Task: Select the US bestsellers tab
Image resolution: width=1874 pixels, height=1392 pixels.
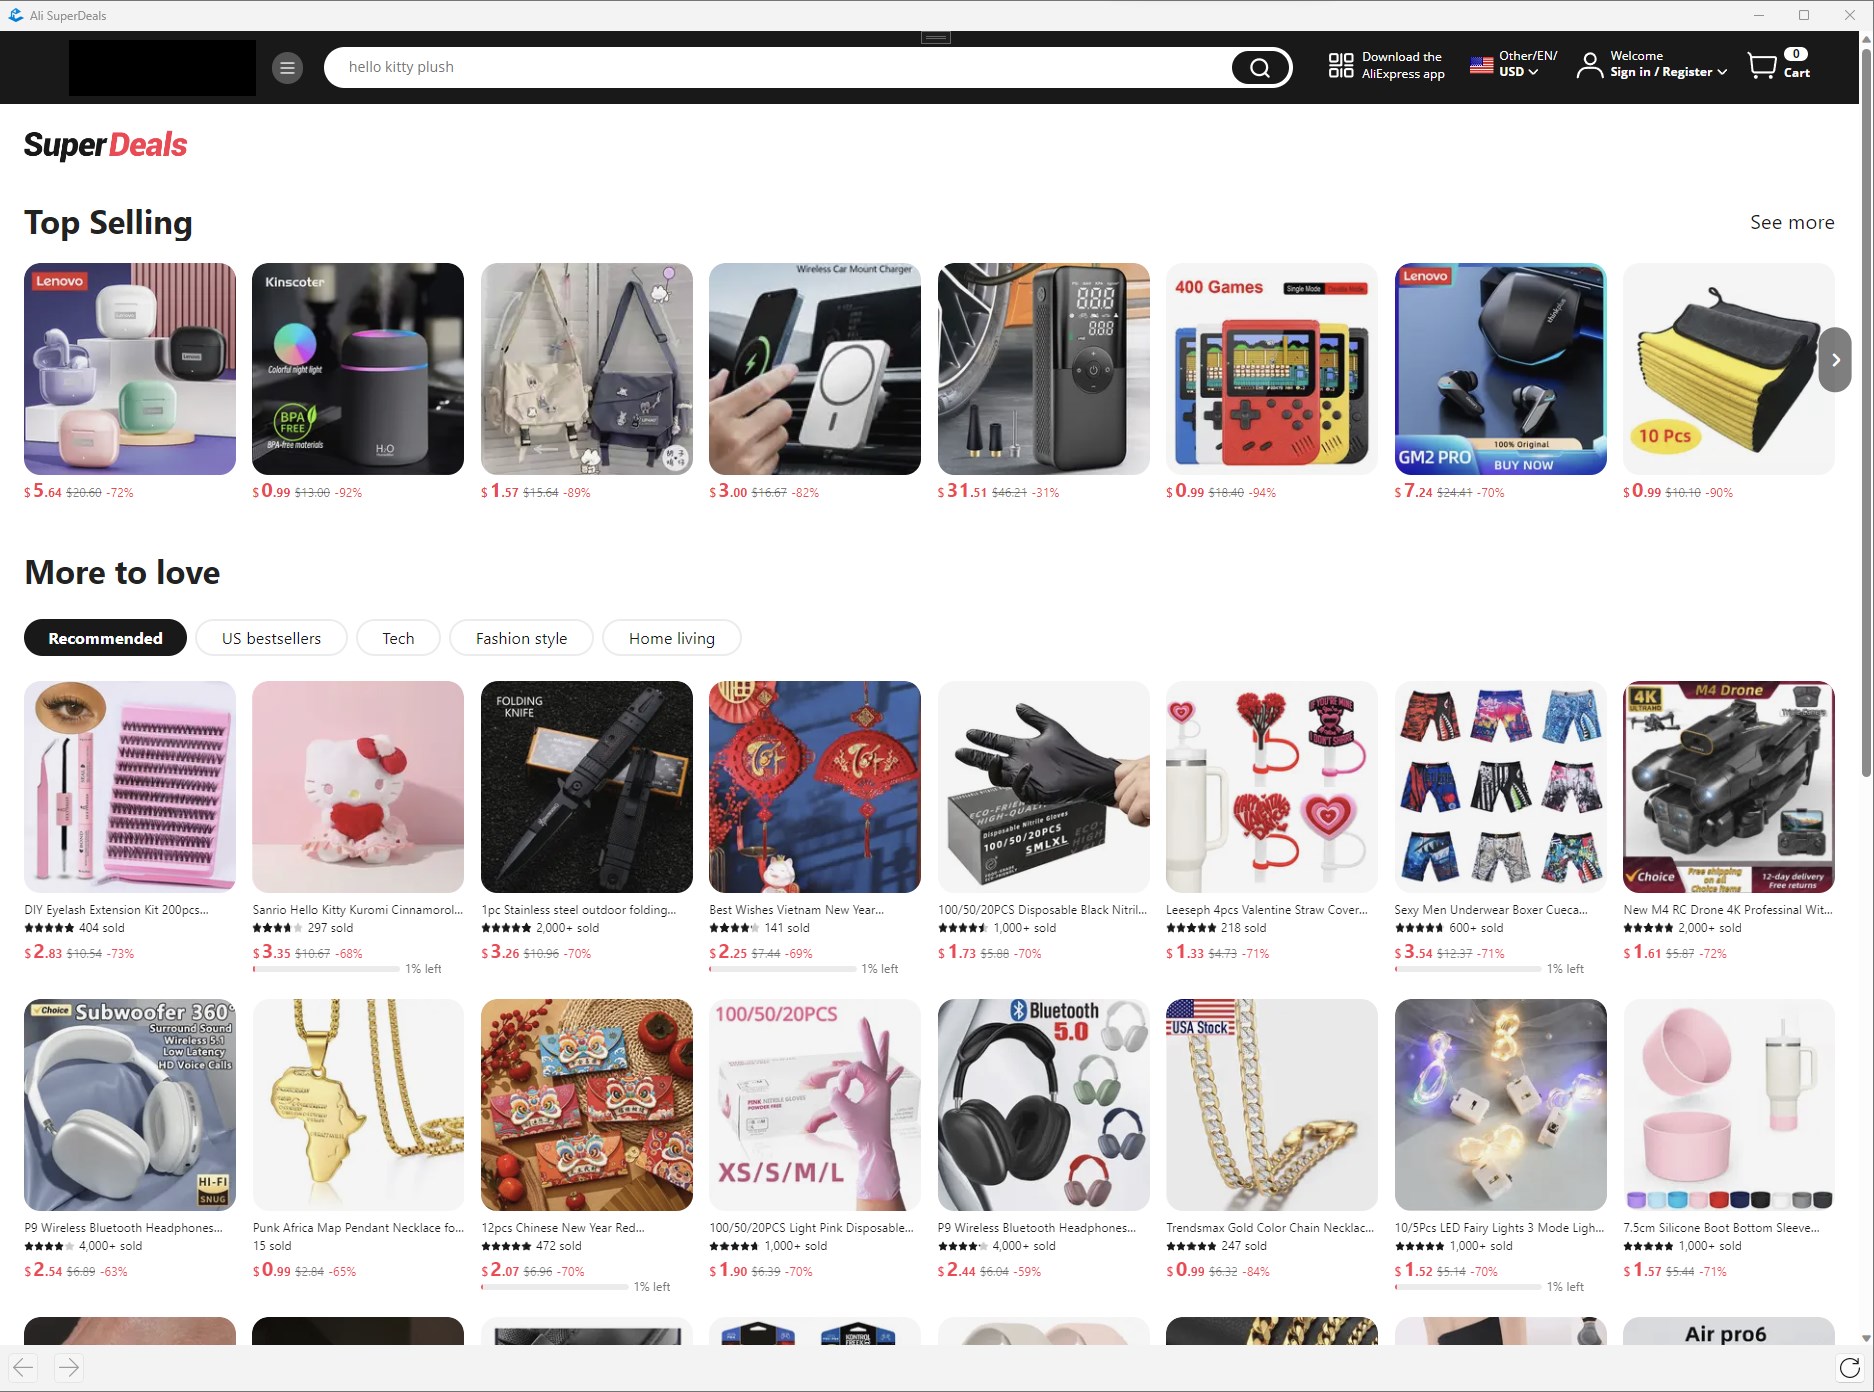Action: [271, 638]
